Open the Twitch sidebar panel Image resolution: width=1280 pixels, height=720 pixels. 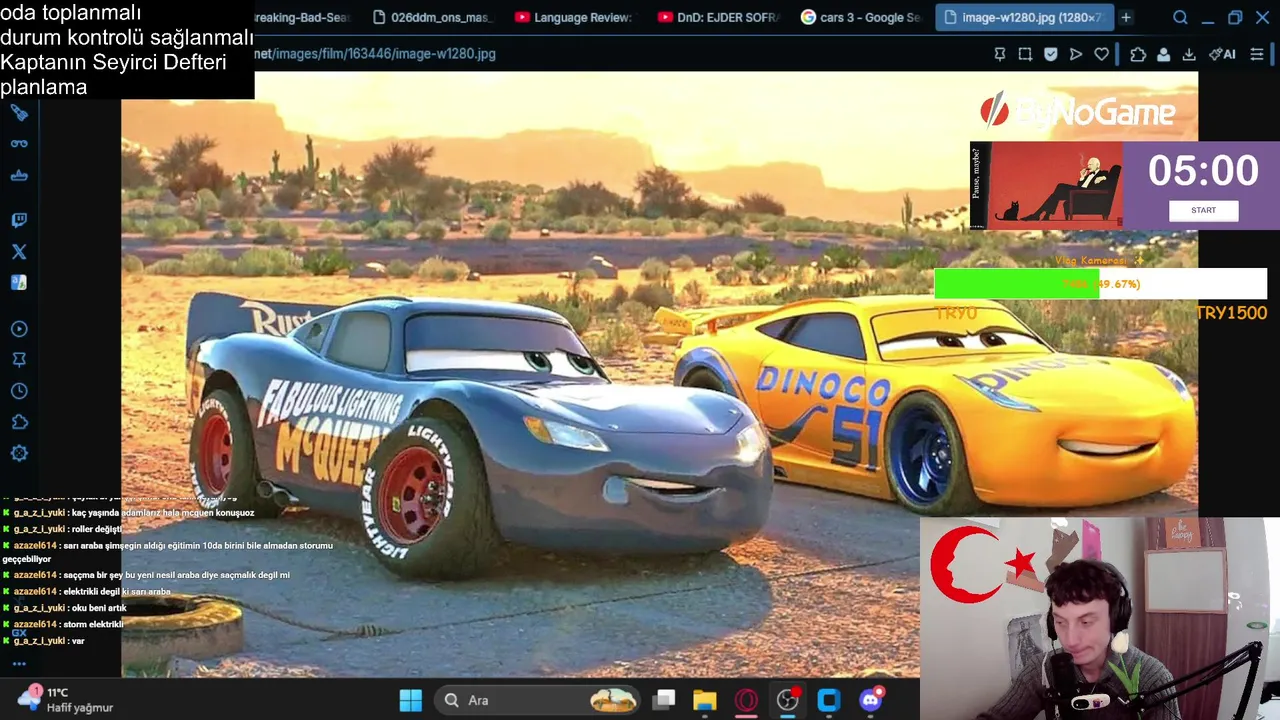(x=19, y=220)
